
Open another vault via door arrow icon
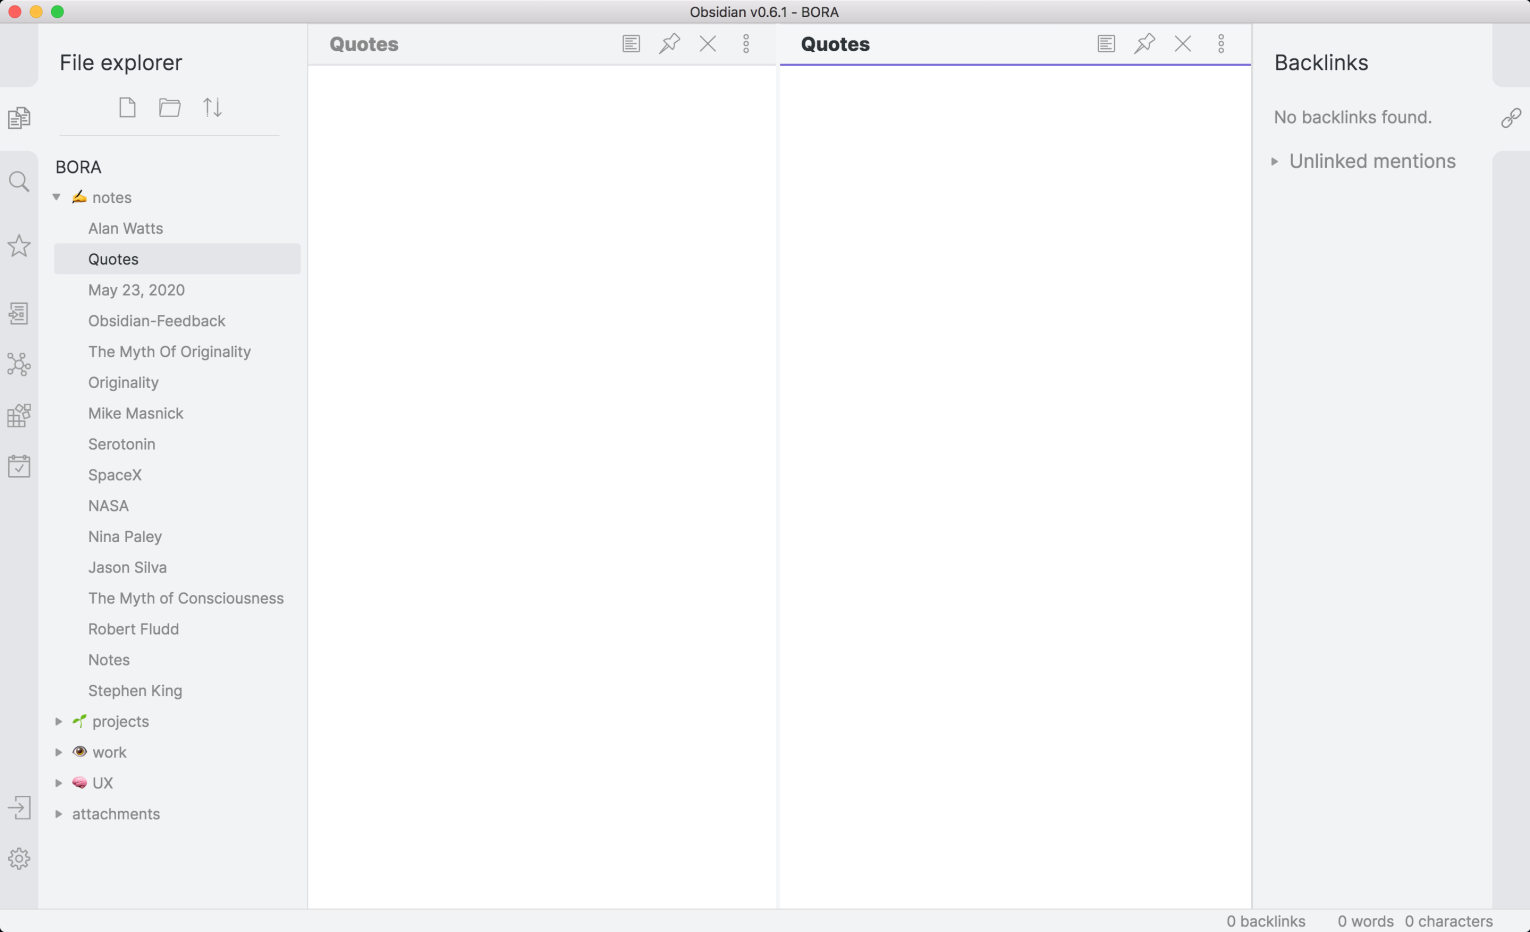19,808
